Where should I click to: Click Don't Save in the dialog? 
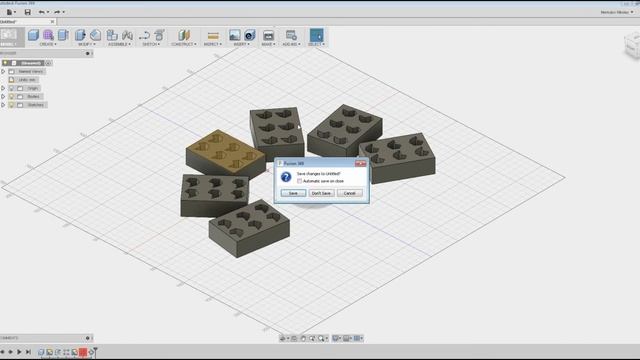(x=321, y=193)
